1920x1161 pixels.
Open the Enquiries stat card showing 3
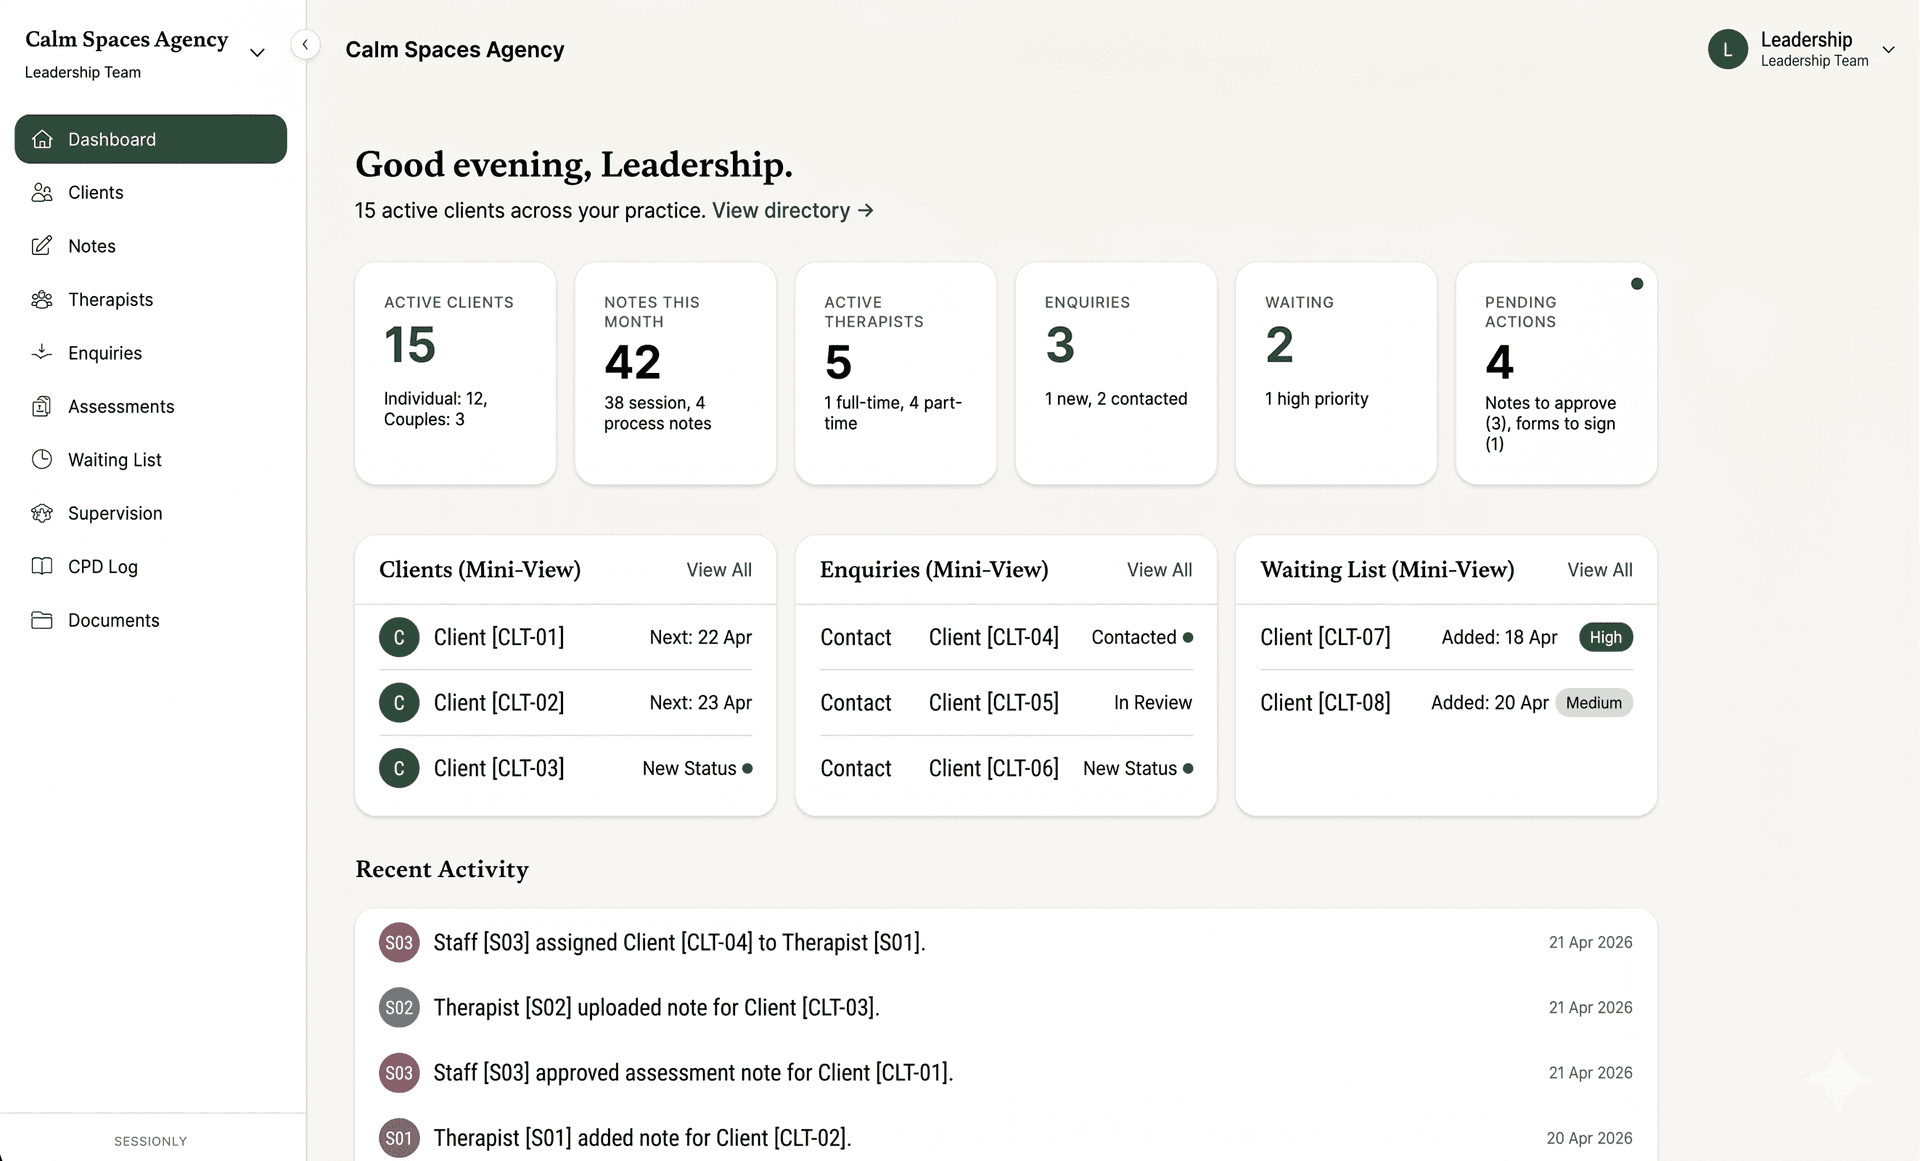click(x=1116, y=373)
